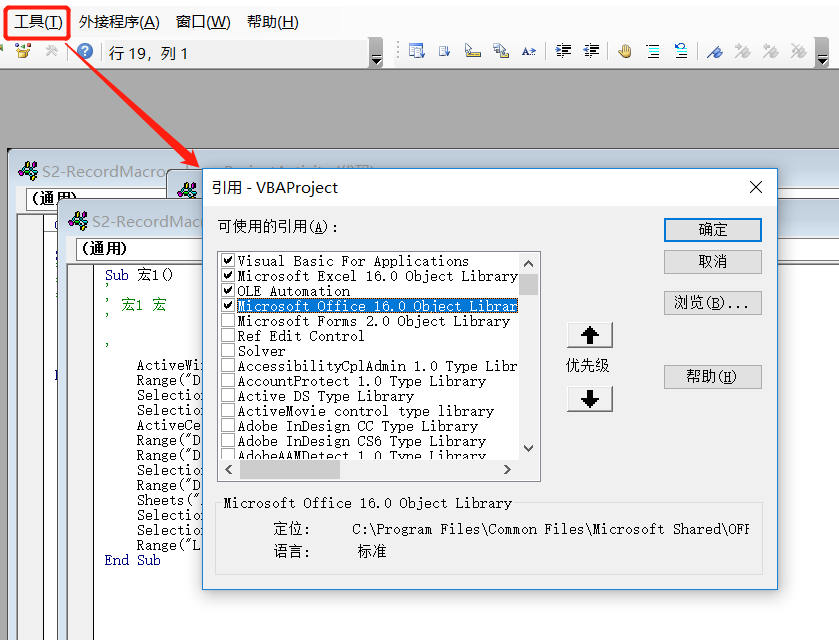This screenshot has height=640, width=839.
Task: Click the Parameter Info icon
Action: 501,51
